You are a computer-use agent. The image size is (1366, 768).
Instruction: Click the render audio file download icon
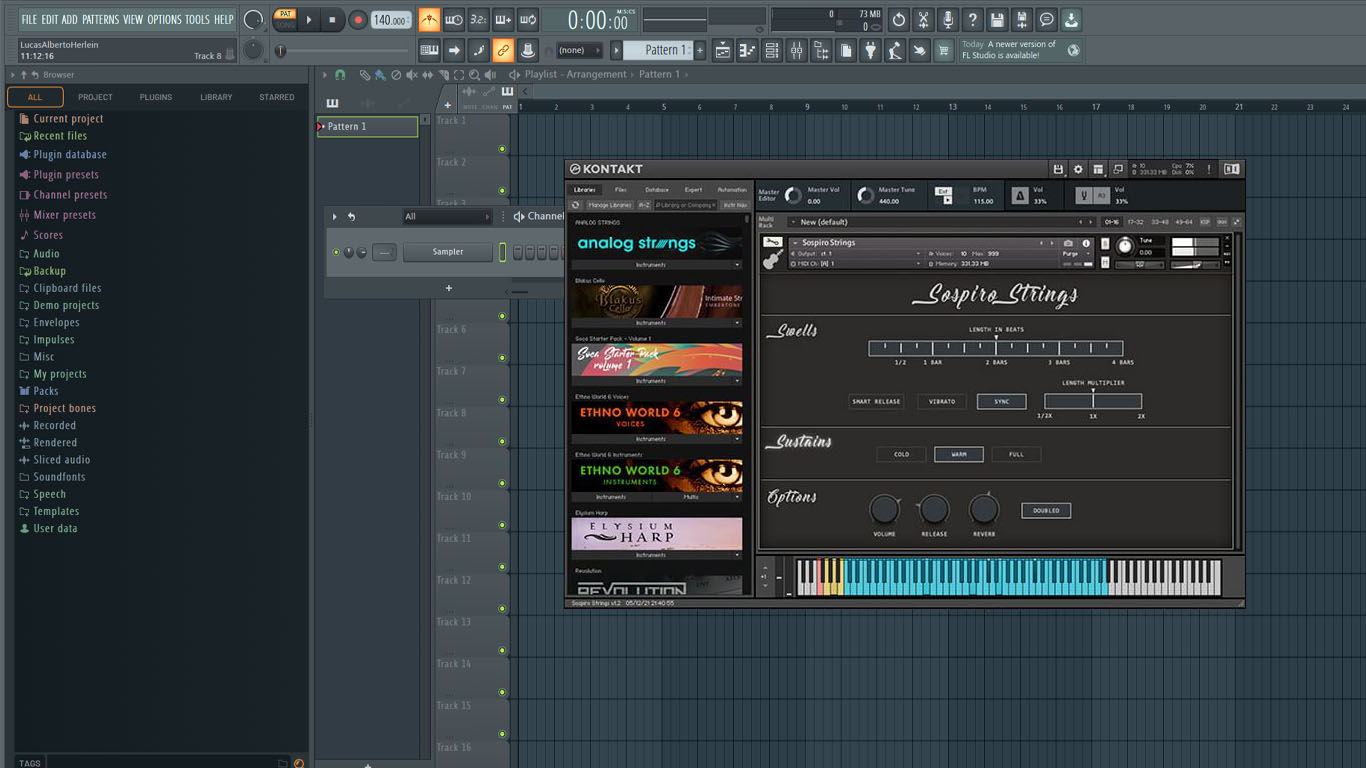point(1070,19)
